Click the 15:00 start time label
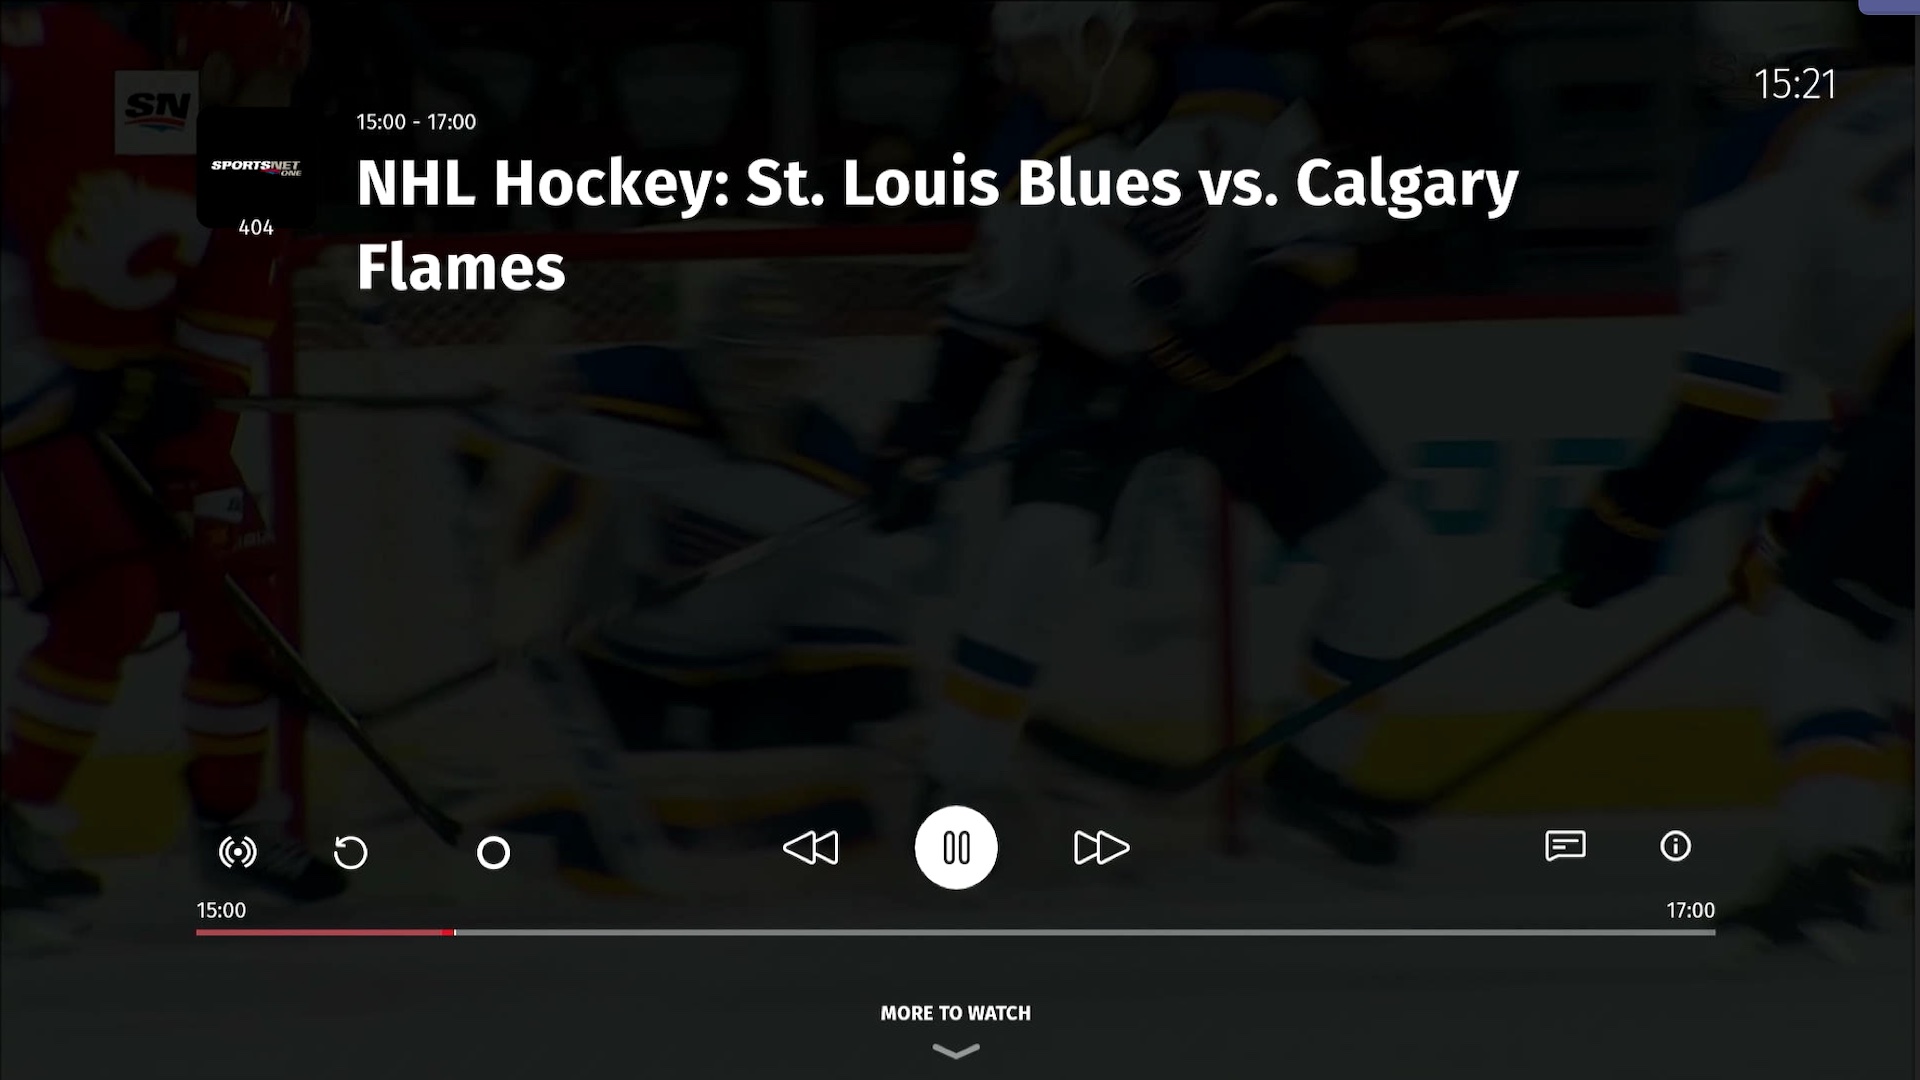The height and width of the screenshot is (1080, 1920). point(221,910)
